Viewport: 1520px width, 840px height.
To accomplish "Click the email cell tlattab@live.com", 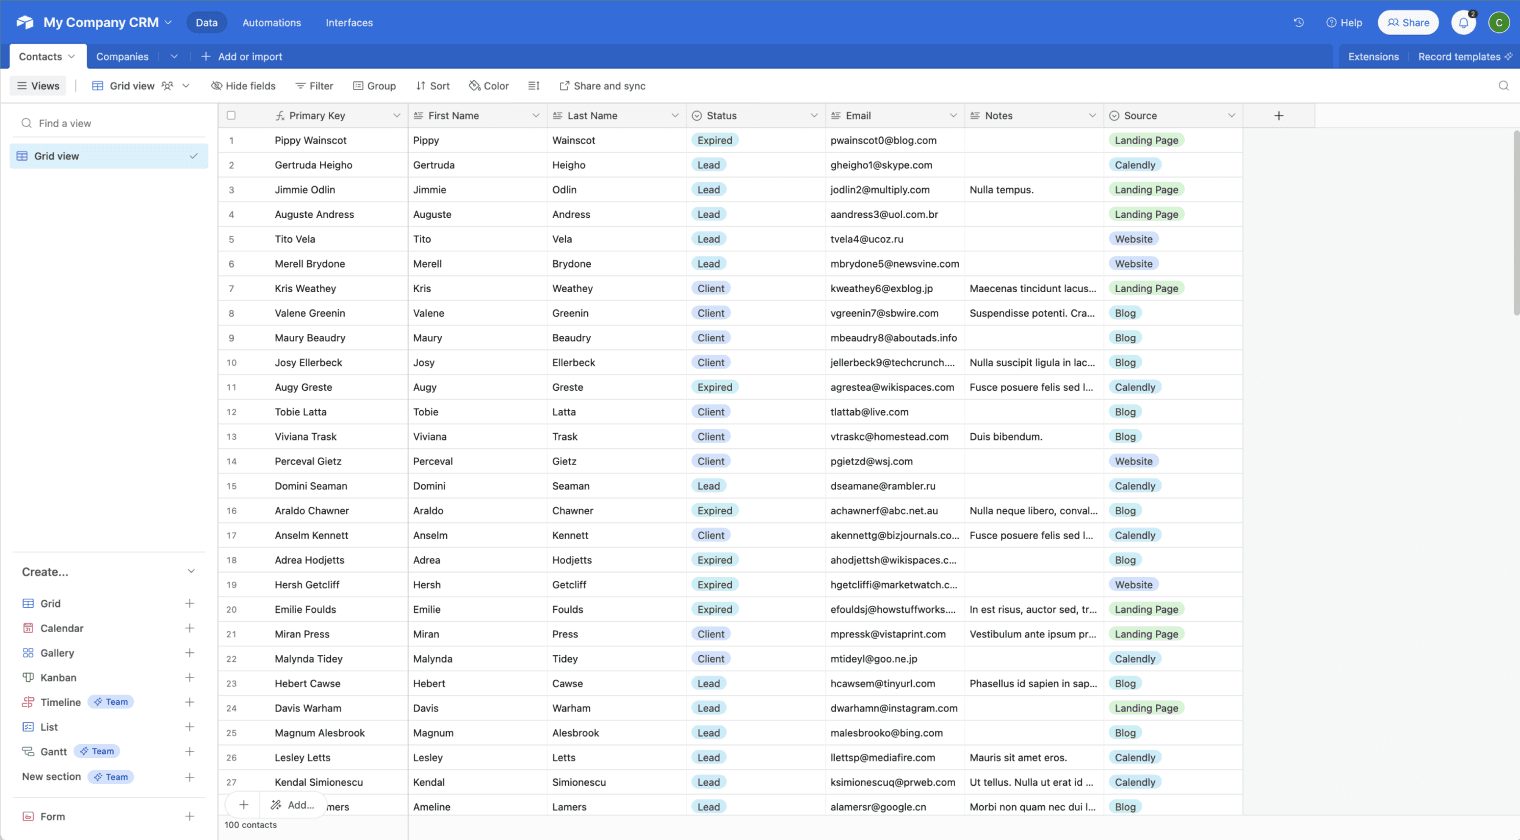I will coord(895,412).
